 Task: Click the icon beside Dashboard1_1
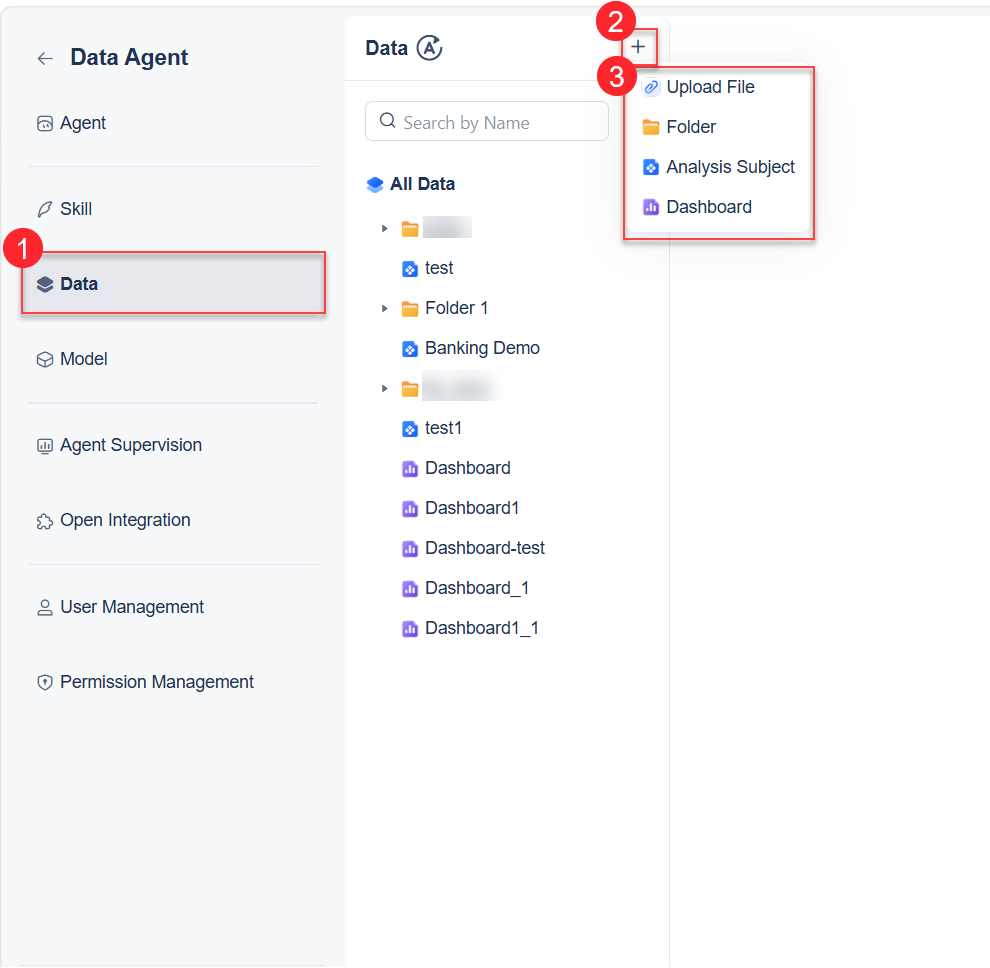coord(410,630)
